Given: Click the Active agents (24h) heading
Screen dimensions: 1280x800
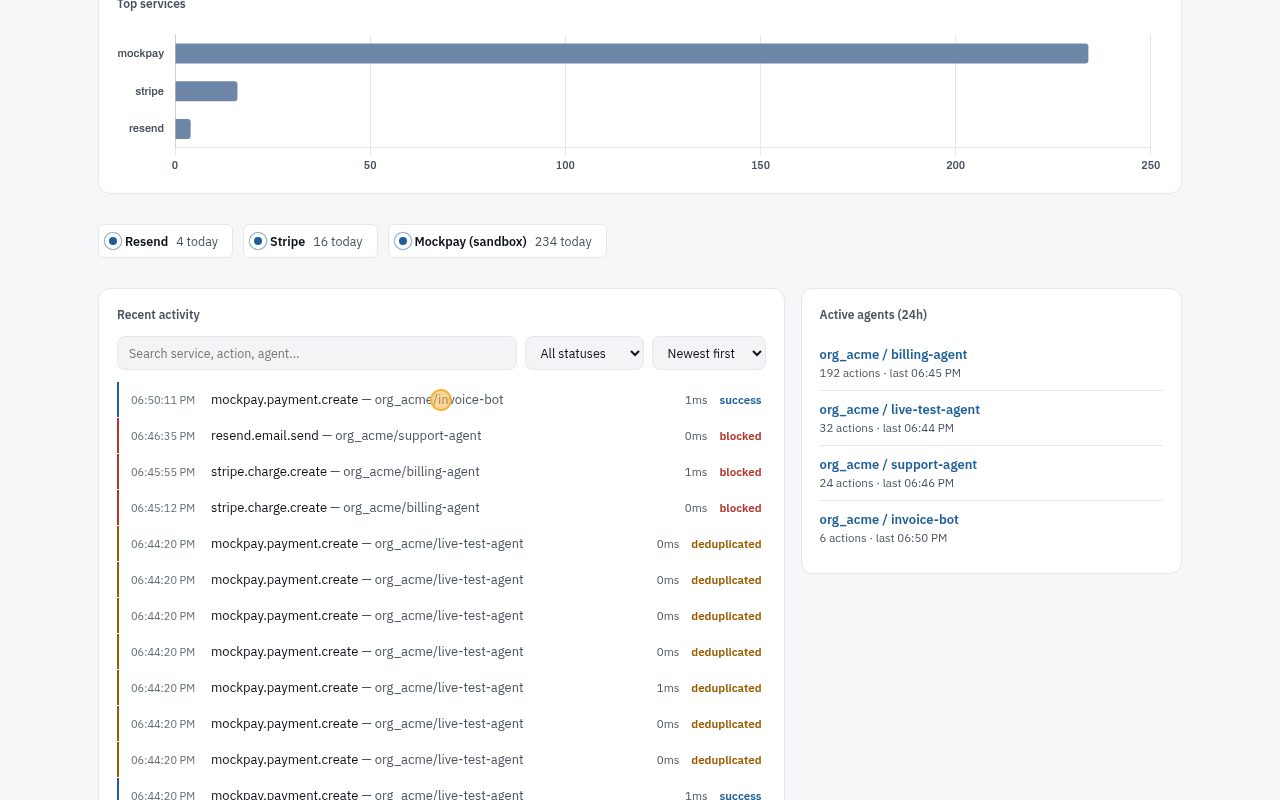Looking at the screenshot, I should pyautogui.click(x=873, y=315).
